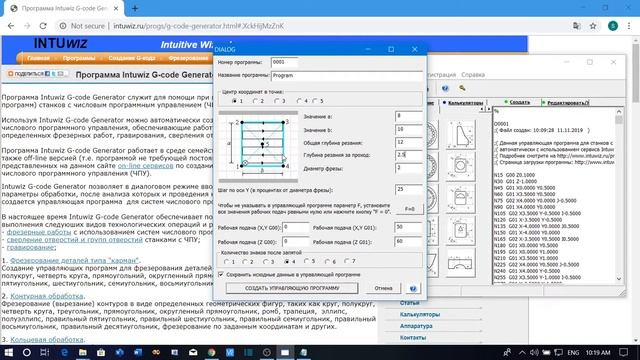Set coordinate center to point 5
This screenshot has width=640, height=360.
[315, 101]
